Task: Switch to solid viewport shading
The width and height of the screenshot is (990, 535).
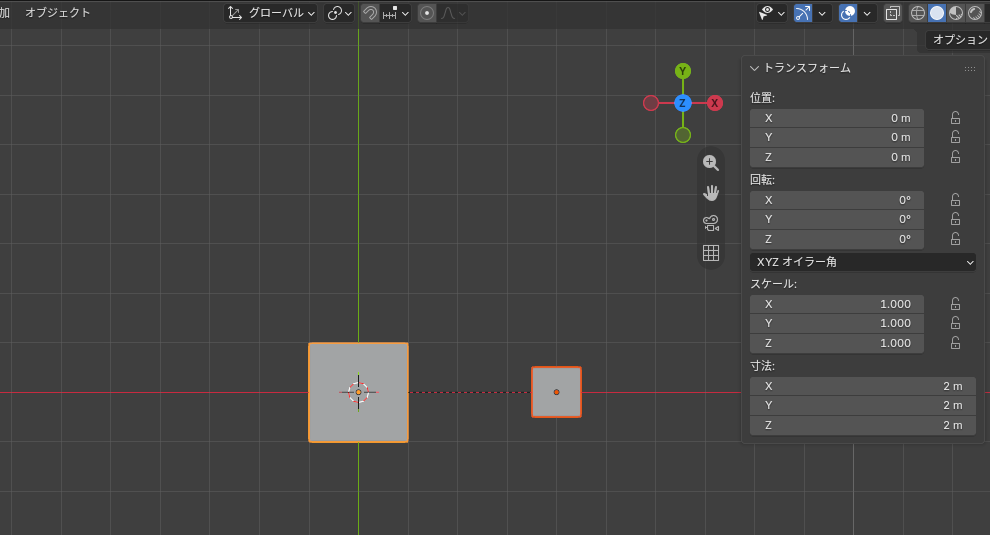Action: tap(937, 13)
